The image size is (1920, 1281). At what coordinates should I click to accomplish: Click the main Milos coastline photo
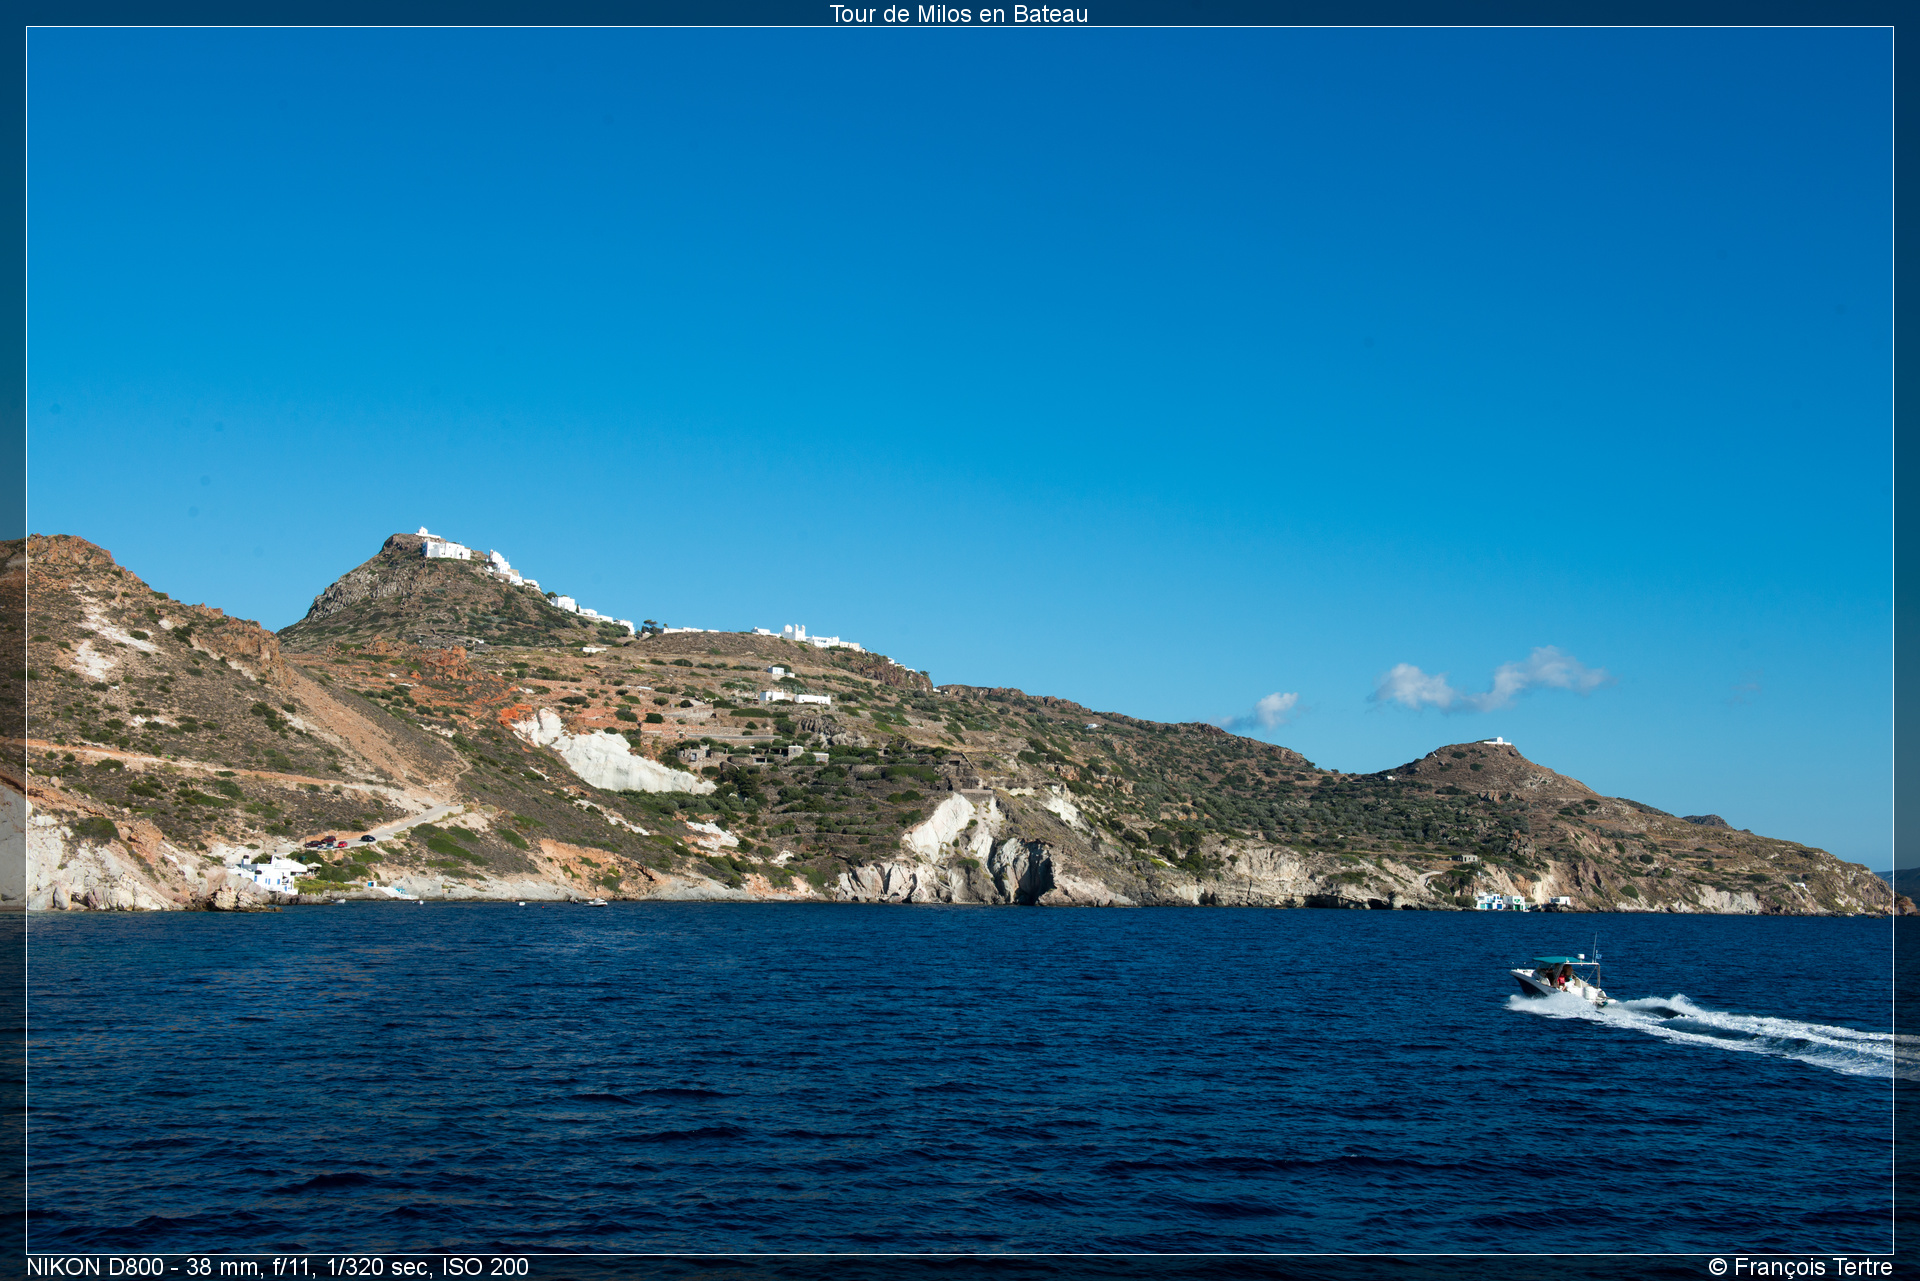tap(960, 640)
